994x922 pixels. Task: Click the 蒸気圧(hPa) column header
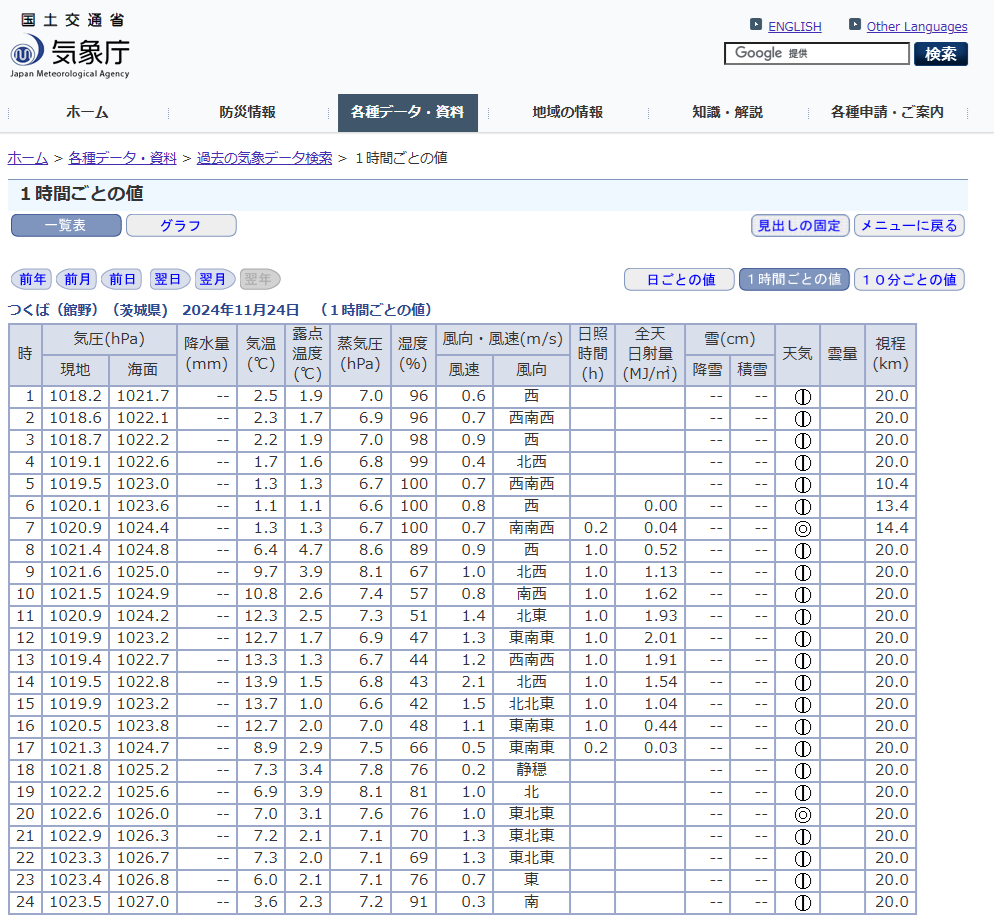(x=360, y=354)
